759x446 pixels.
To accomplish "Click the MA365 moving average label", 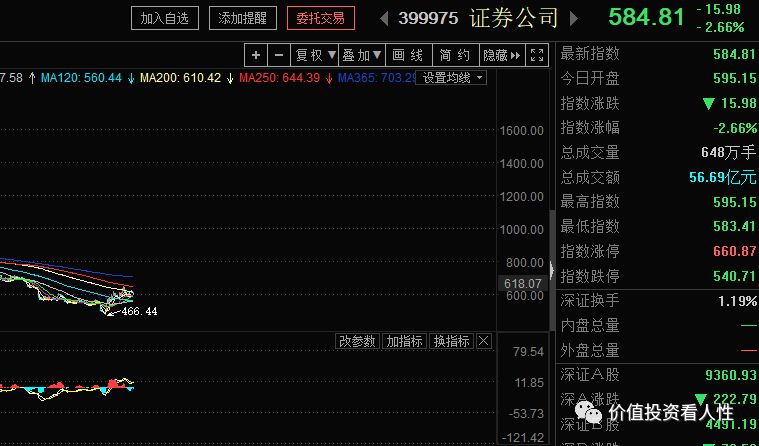I will pos(377,78).
